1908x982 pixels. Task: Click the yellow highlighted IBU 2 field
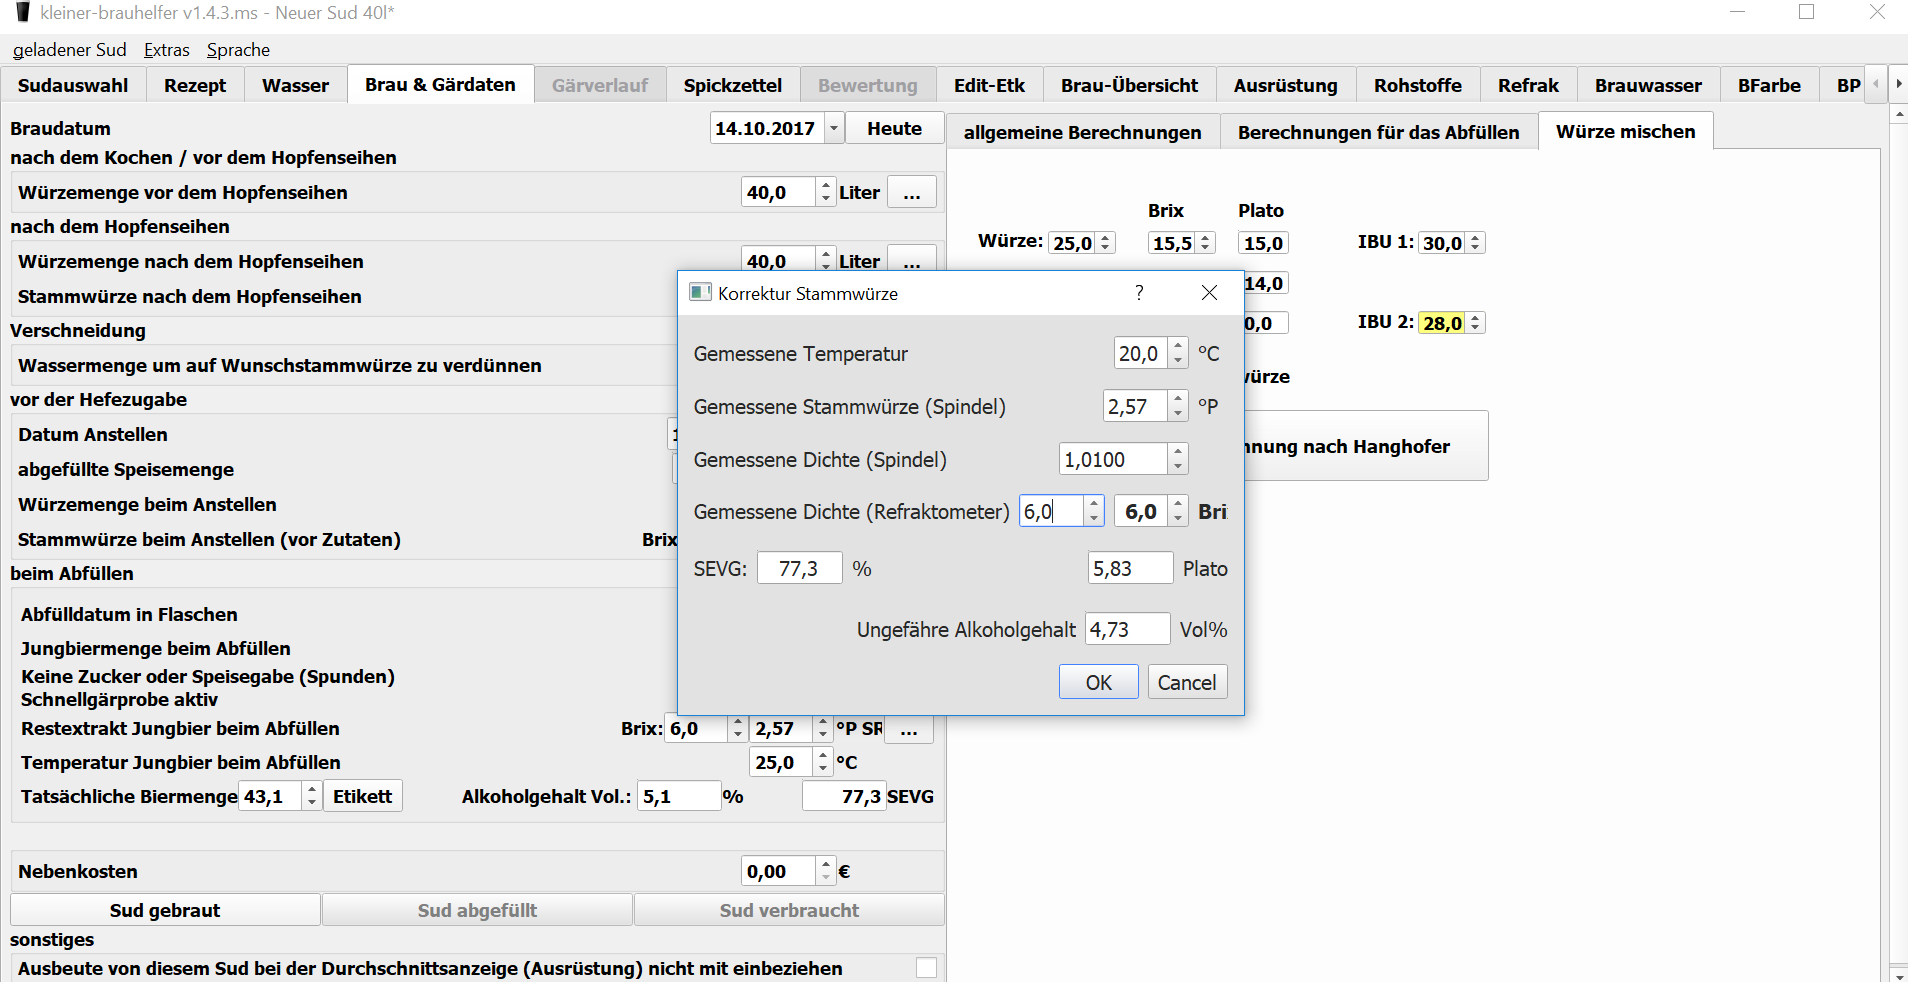pyautogui.click(x=1442, y=323)
